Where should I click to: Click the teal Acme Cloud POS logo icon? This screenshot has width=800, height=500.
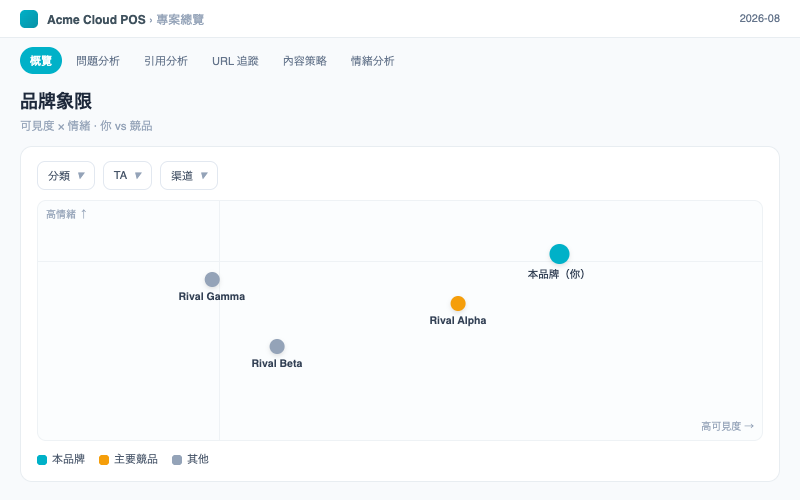(29, 19)
